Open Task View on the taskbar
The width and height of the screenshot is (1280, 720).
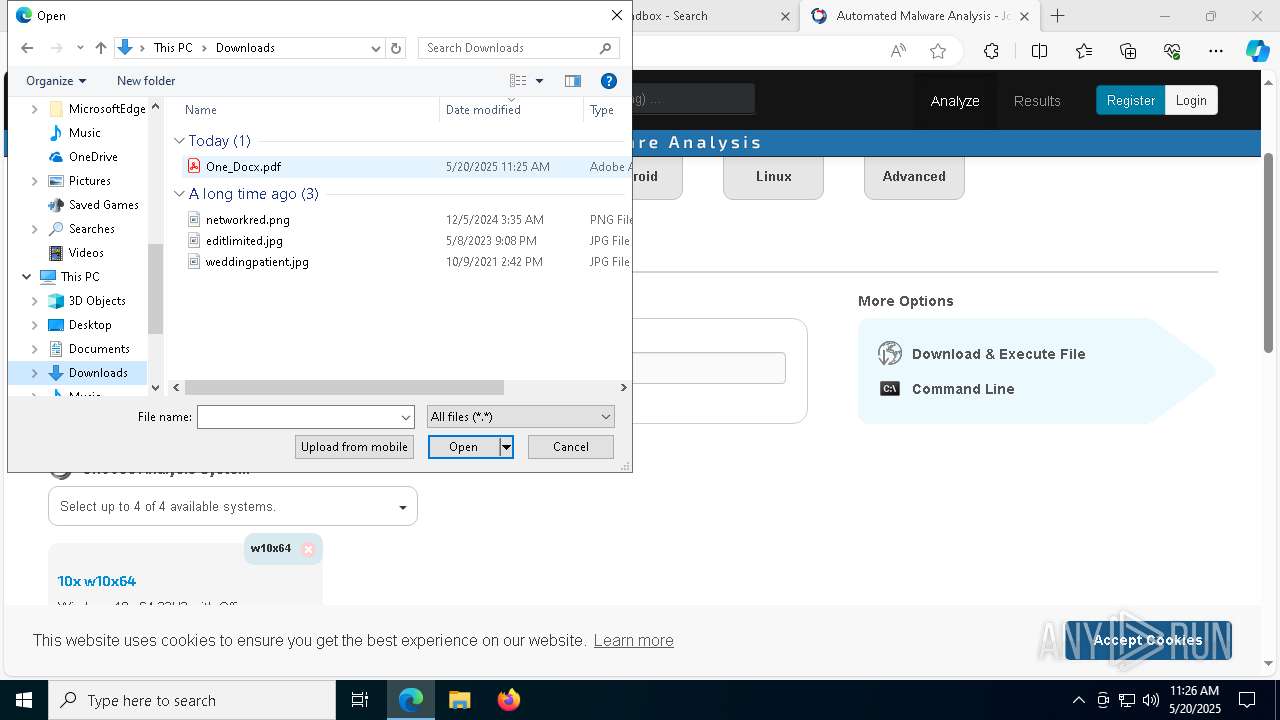[x=360, y=700]
